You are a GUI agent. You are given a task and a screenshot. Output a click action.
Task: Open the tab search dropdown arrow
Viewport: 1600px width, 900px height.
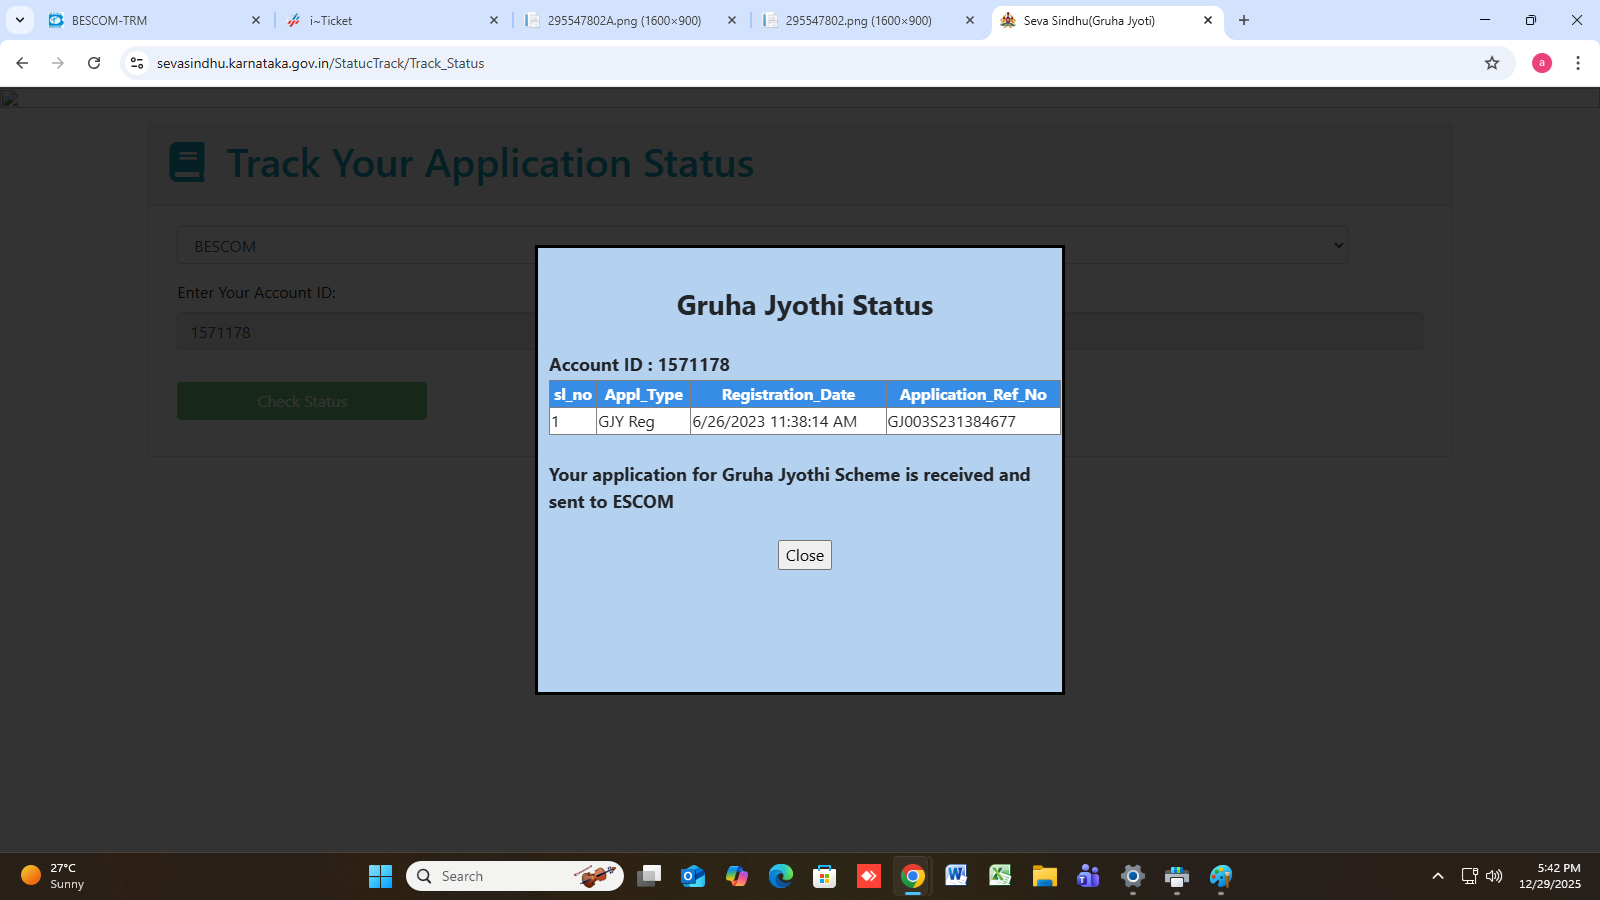pyautogui.click(x=19, y=20)
